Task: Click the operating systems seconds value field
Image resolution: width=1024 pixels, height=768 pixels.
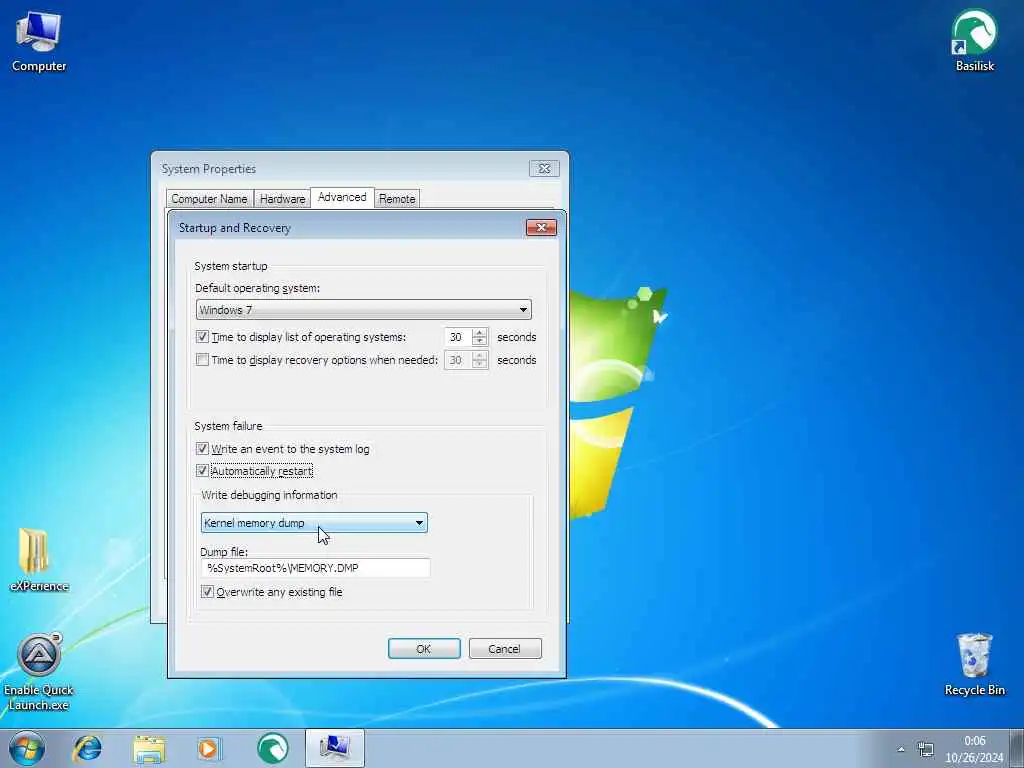Action: [458, 337]
